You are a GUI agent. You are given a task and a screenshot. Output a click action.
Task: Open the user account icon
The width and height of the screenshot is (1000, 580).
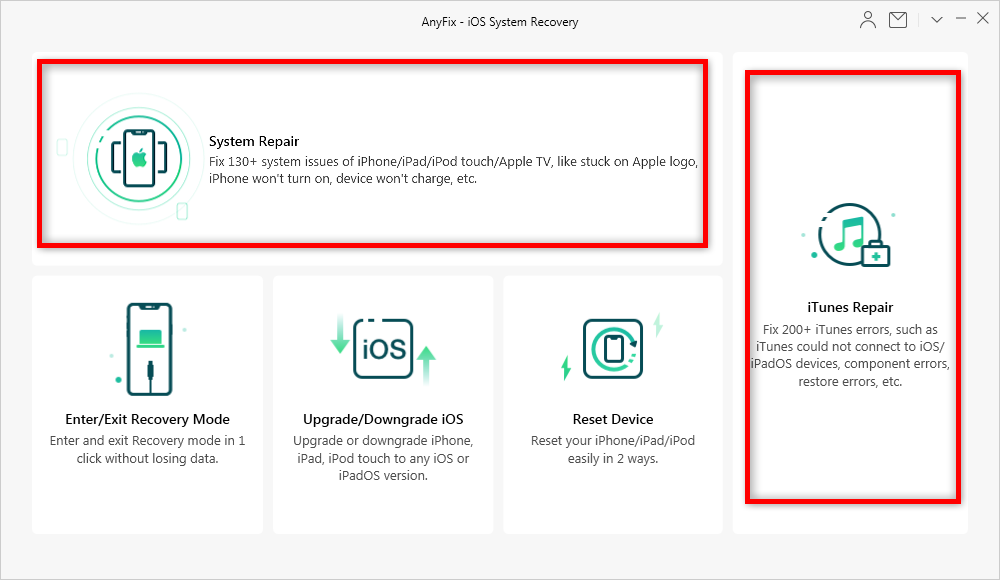click(867, 20)
